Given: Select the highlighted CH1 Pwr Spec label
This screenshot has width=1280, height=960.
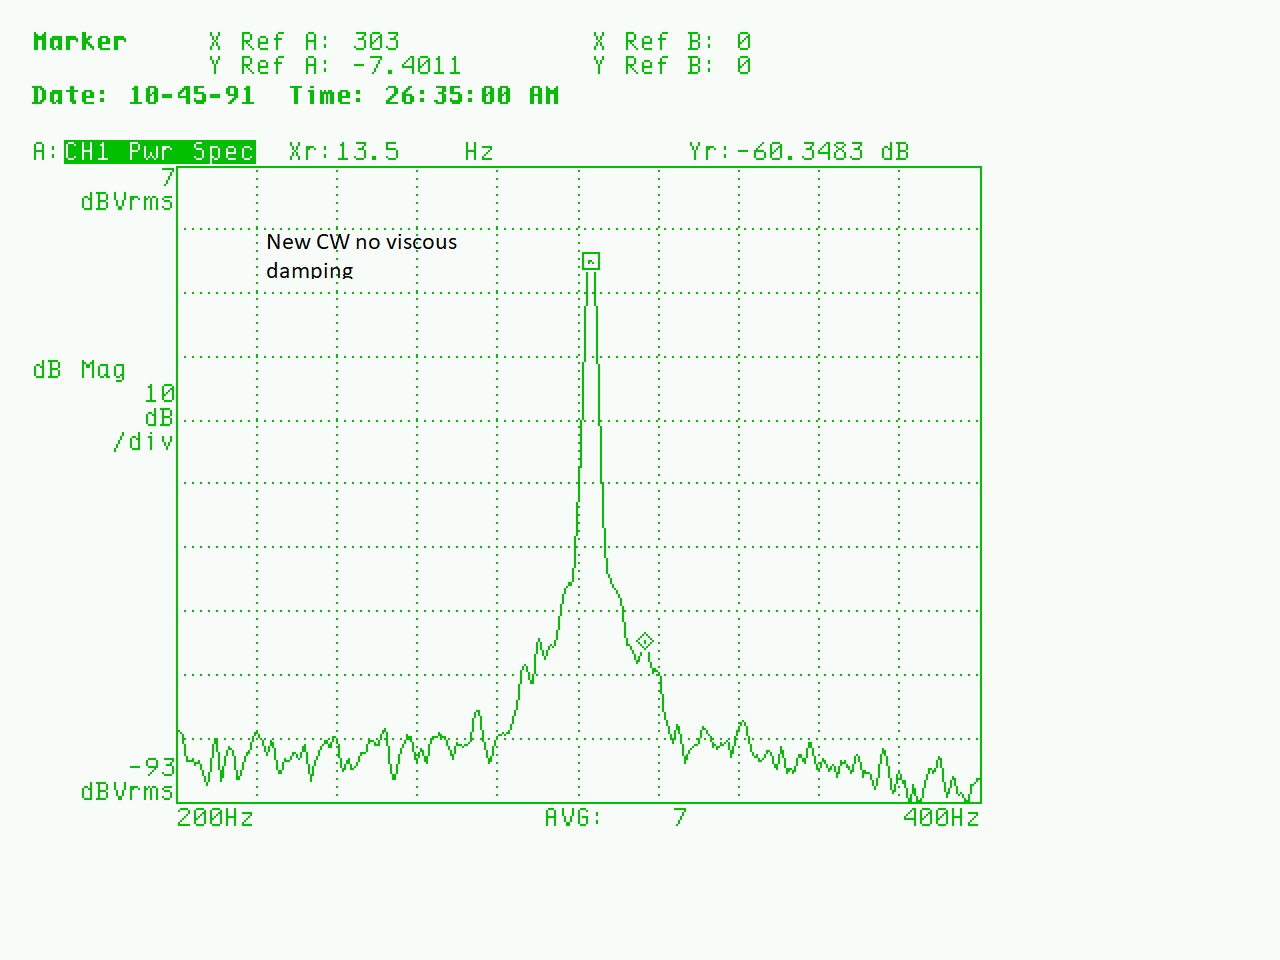Looking at the screenshot, I should pos(160,152).
